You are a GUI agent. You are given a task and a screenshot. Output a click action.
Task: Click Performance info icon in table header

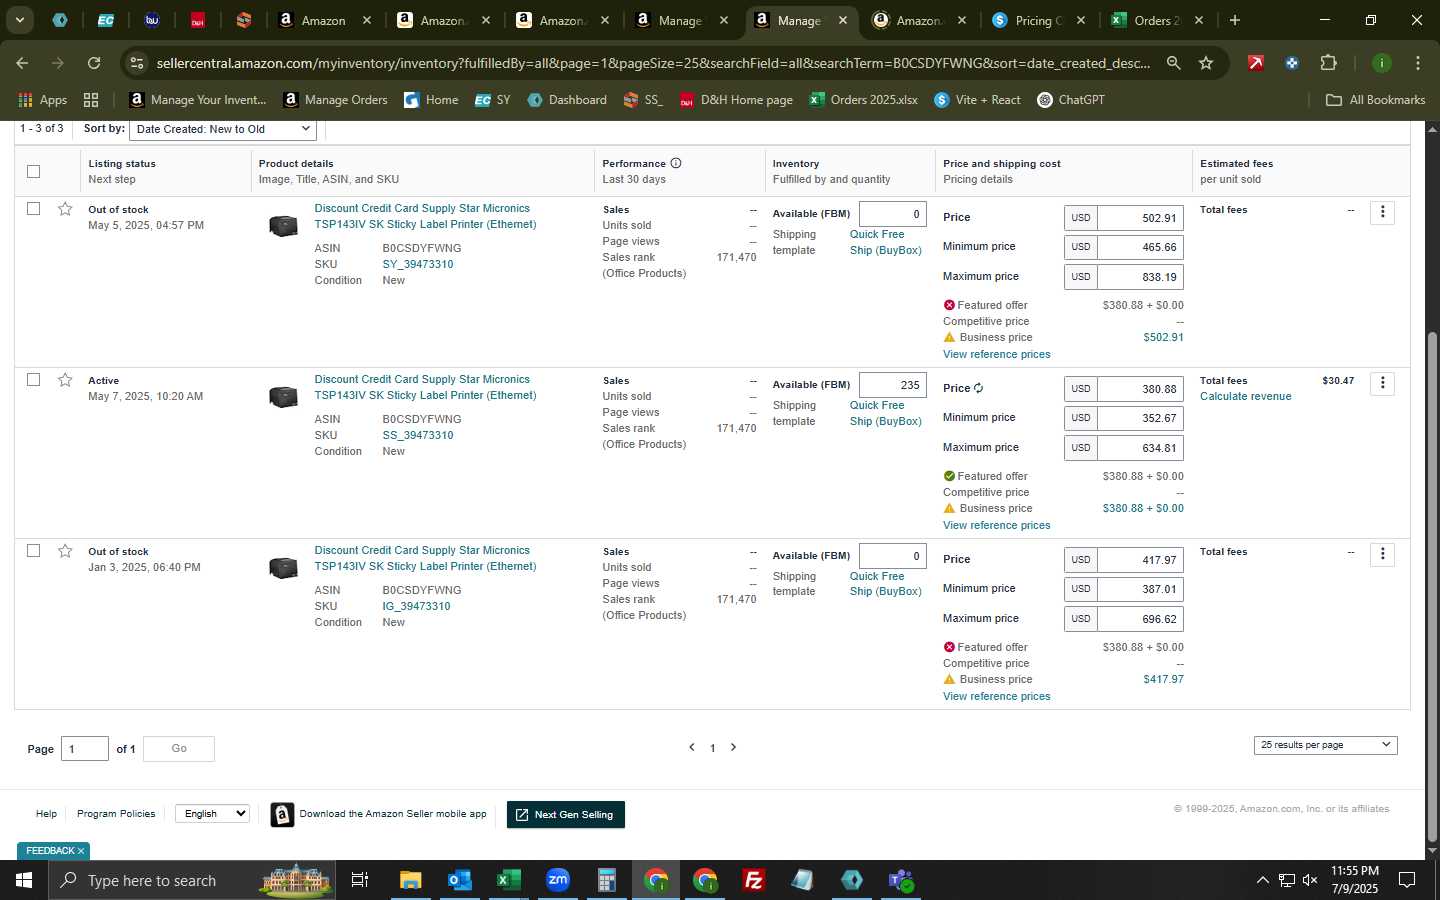click(x=676, y=163)
